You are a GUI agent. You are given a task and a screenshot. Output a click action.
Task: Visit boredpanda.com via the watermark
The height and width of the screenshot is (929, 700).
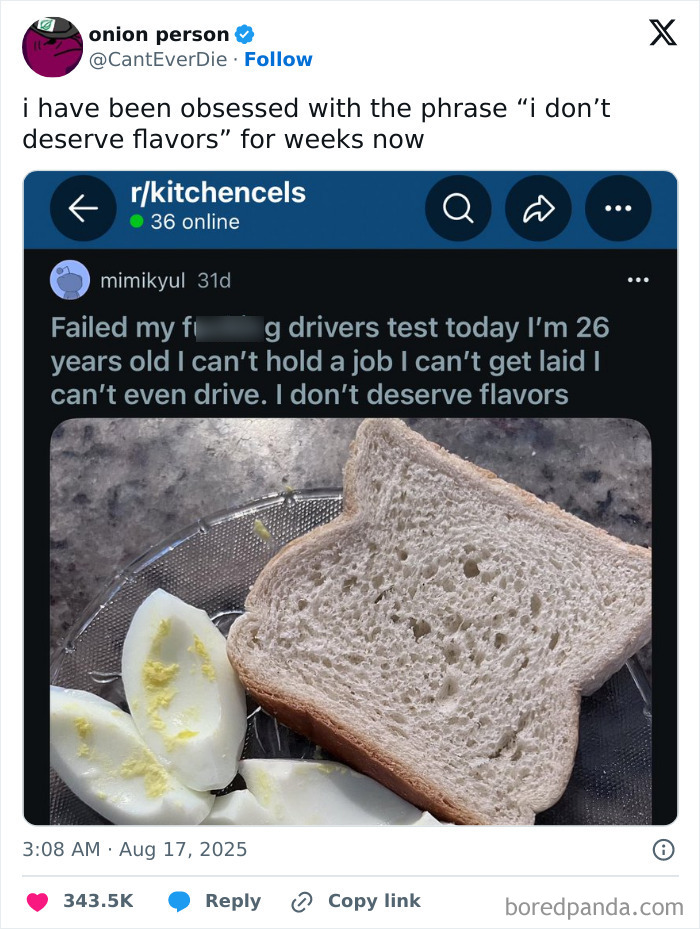(x=595, y=903)
